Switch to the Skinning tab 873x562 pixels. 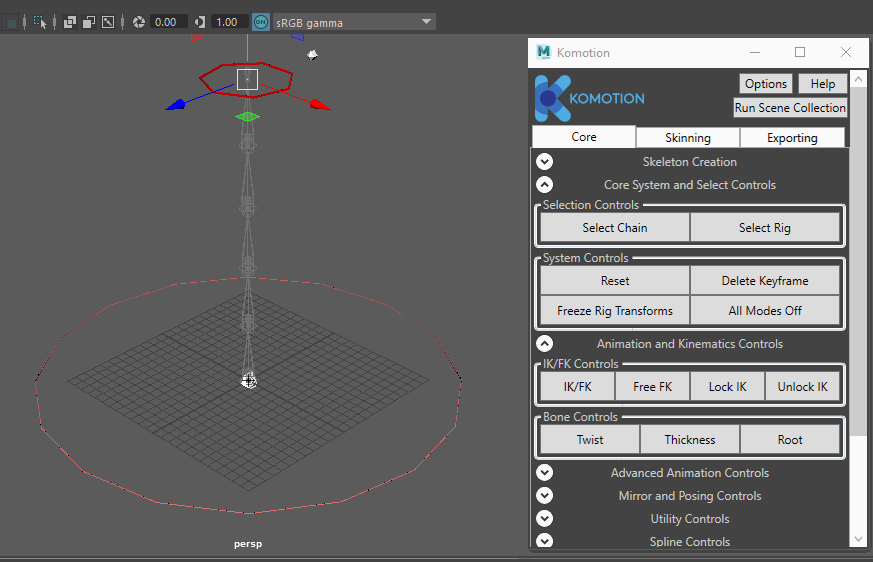688,138
